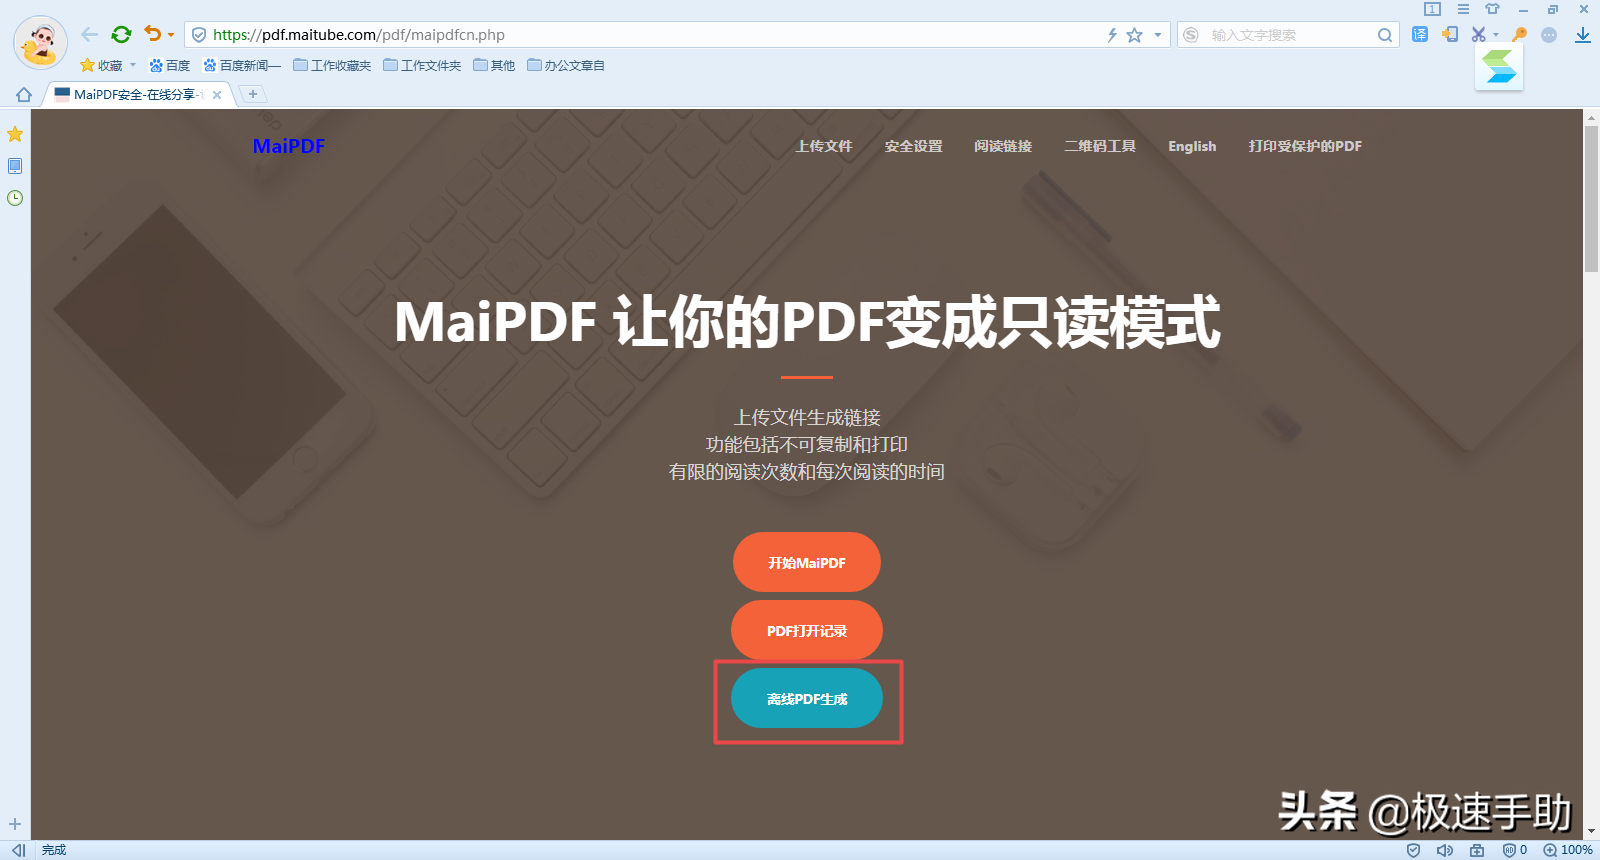Screen dimensions: 1600x860
Task: Click the status bar security shield icon
Action: [1413, 850]
